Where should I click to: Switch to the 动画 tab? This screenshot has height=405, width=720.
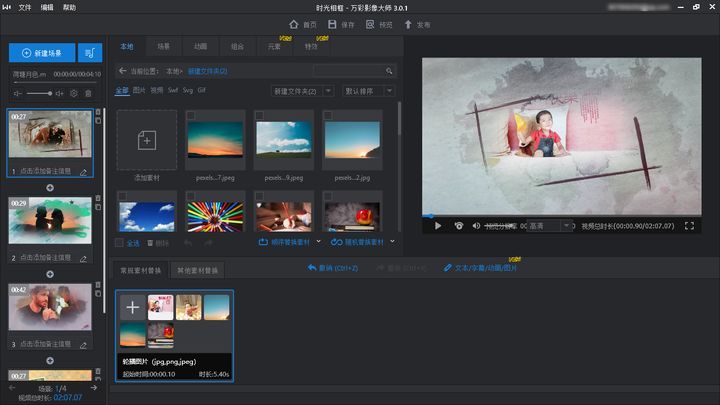tap(200, 46)
